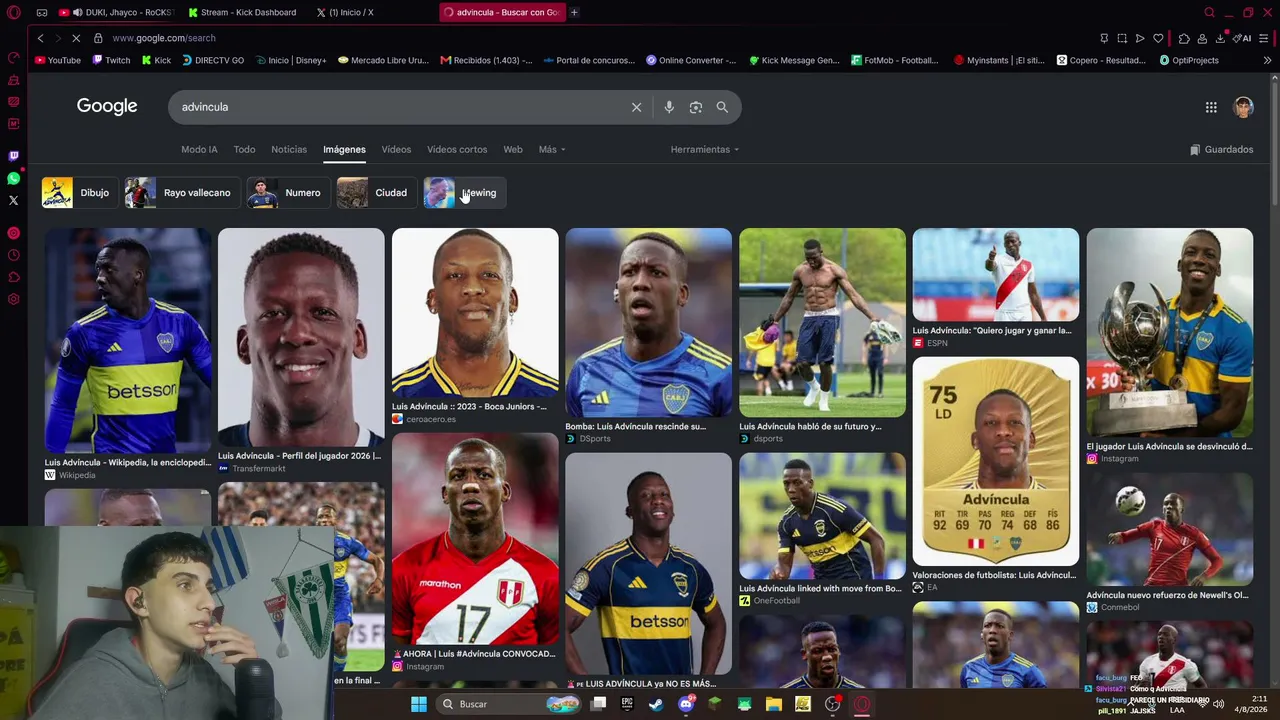This screenshot has width=1280, height=720.
Task: Open the Transfermarkt player profile image
Action: [301, 337]
